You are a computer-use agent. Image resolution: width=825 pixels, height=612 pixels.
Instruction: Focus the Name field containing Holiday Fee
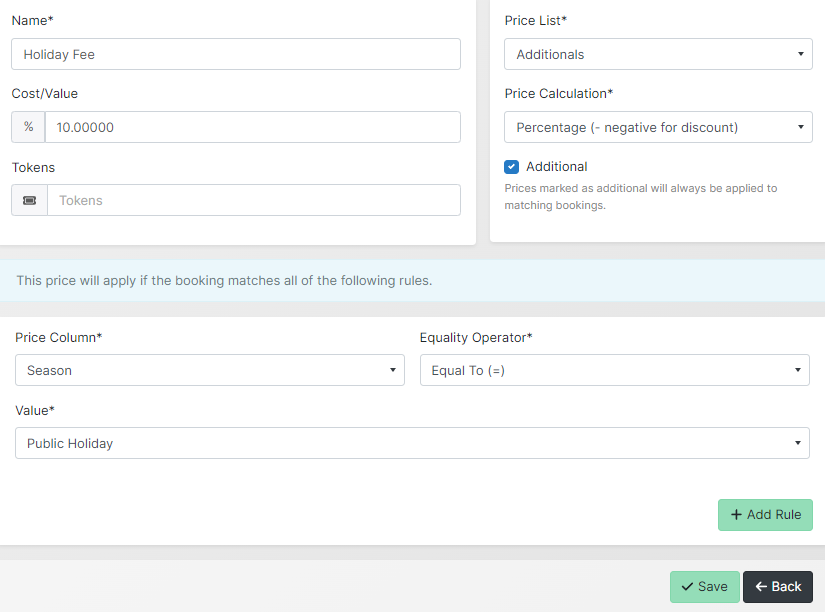(x=236, y=54)
